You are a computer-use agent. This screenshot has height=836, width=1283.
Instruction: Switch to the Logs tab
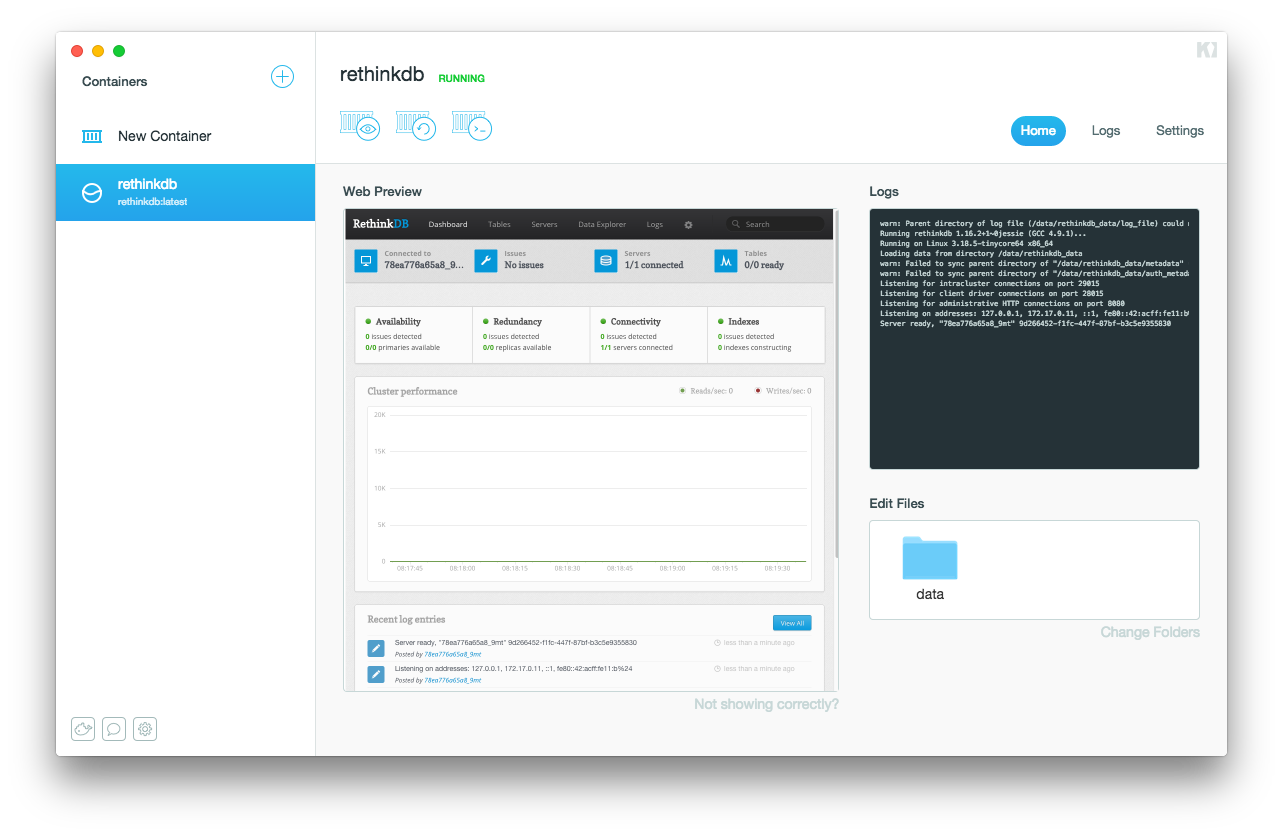(1105, 131)
